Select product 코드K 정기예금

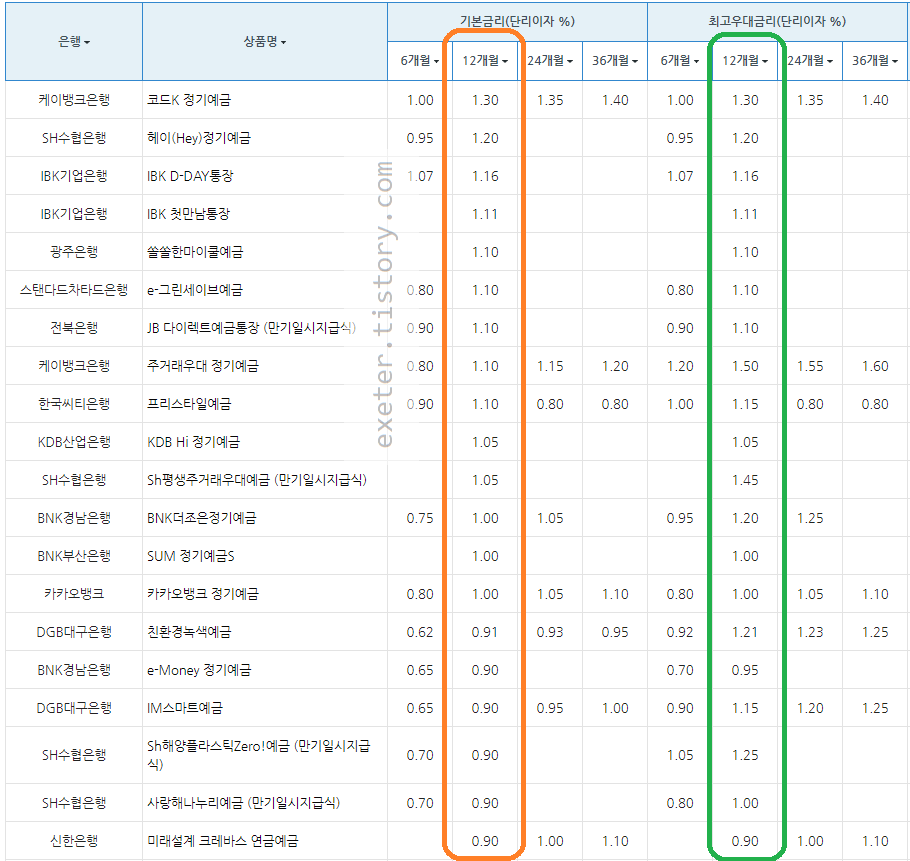[189, 100]
